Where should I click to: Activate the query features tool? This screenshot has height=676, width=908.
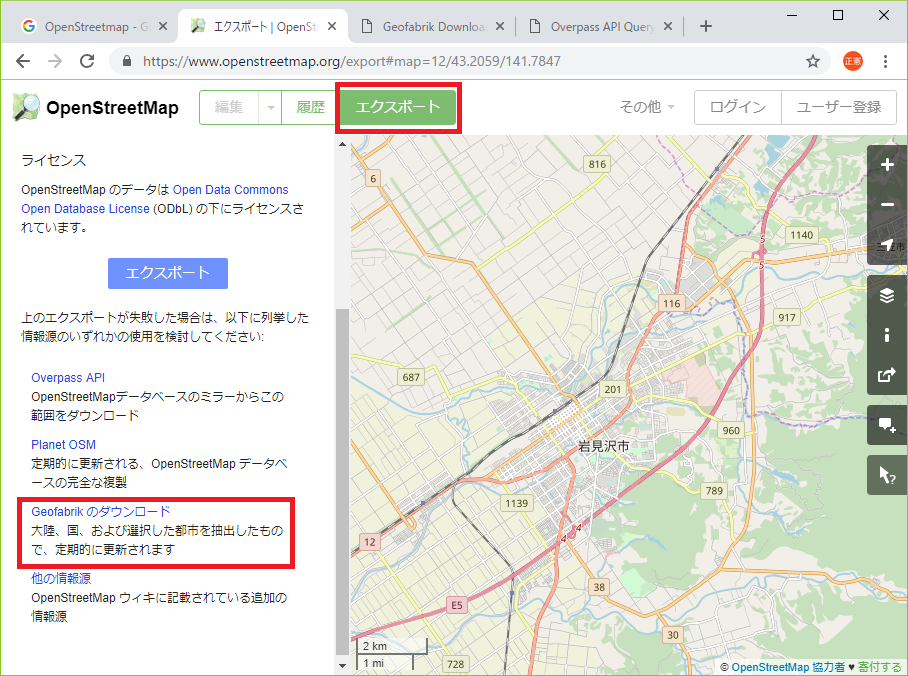coord(887,475)
